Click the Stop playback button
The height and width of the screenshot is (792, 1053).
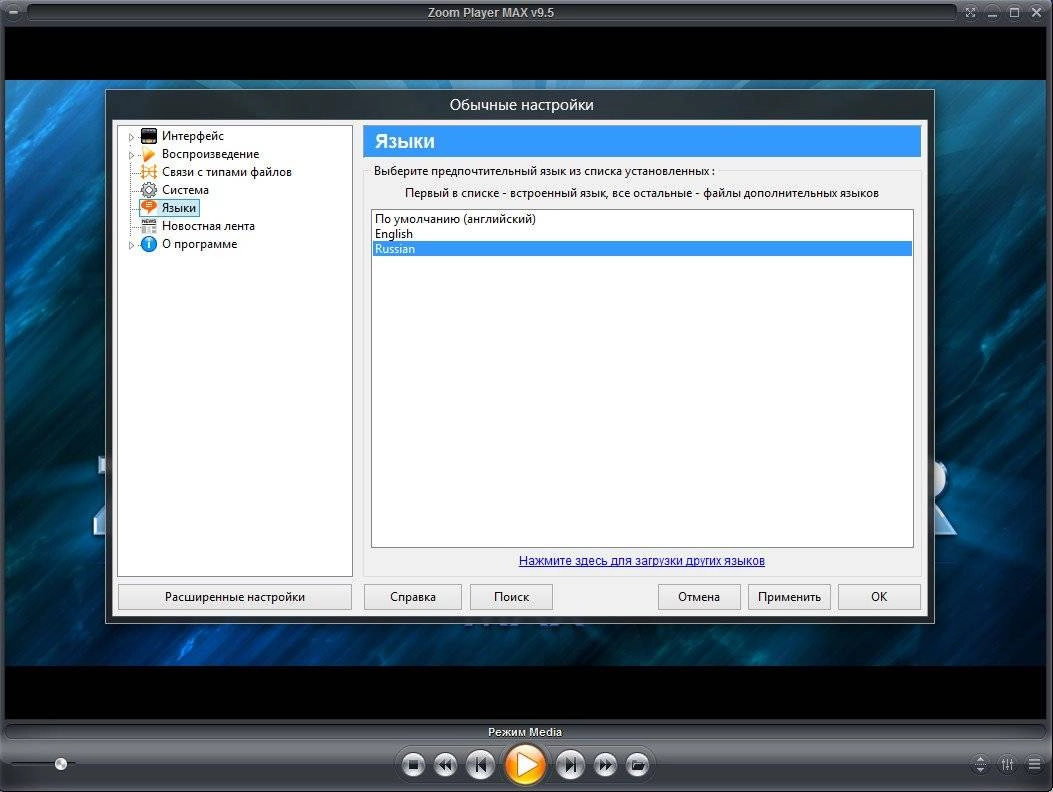point(413,764)
